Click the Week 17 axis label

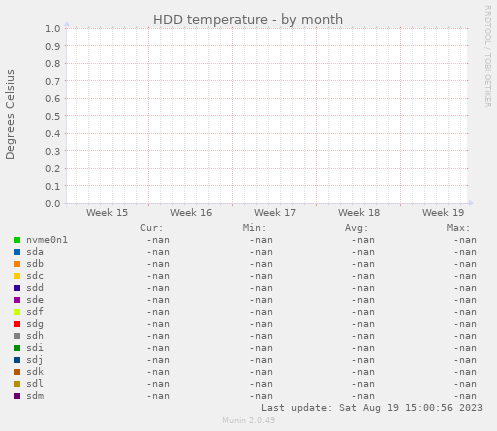point(275,213)
